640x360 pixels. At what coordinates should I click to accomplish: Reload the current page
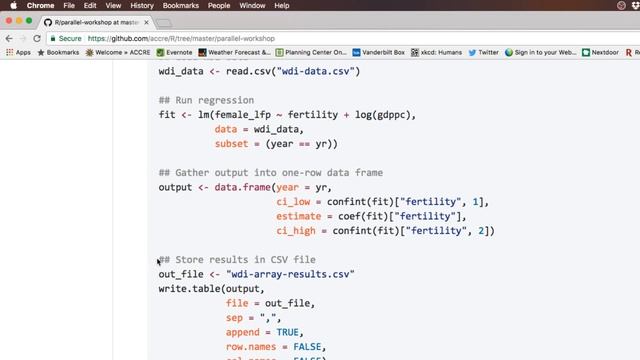(37, 38)
